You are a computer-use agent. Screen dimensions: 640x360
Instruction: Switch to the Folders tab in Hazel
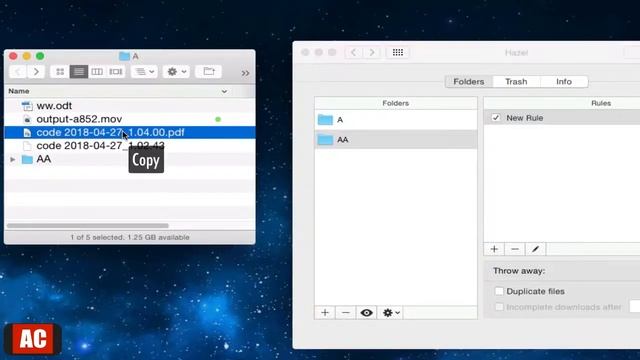tap(469, 82)
